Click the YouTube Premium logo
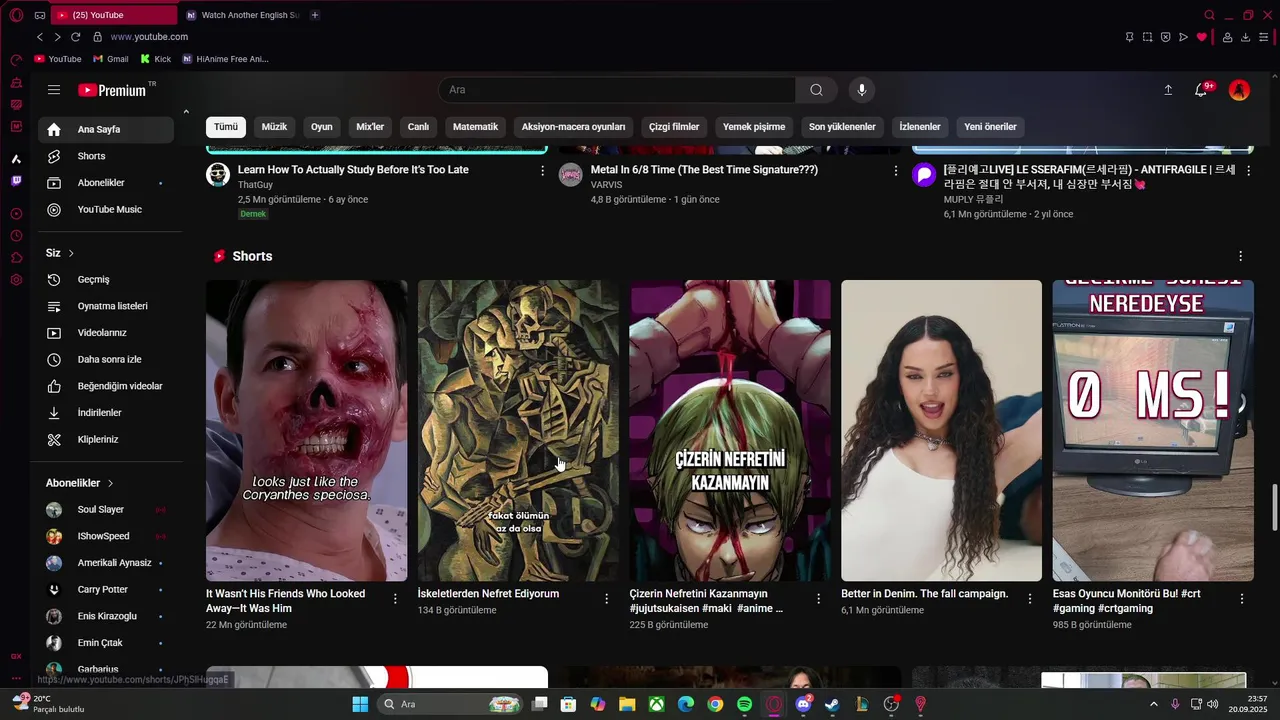The image size is (1280, 720). (x=112, y=90)
